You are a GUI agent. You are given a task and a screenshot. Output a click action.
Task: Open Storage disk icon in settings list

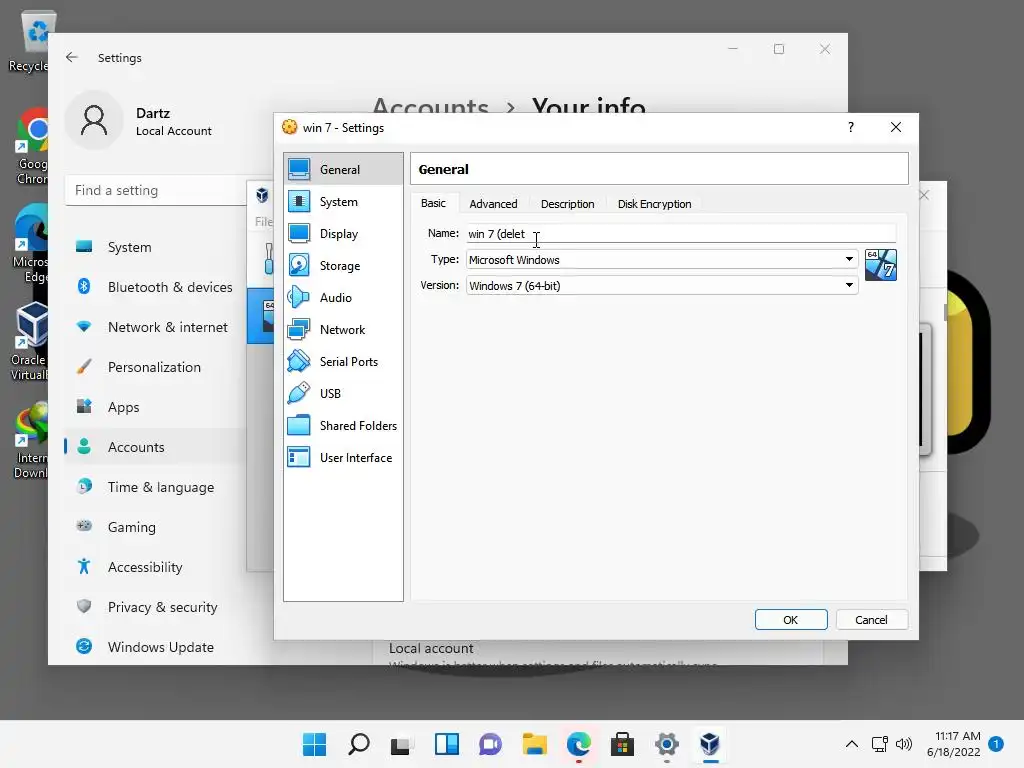pyautogui.click(x=299, y=265)
